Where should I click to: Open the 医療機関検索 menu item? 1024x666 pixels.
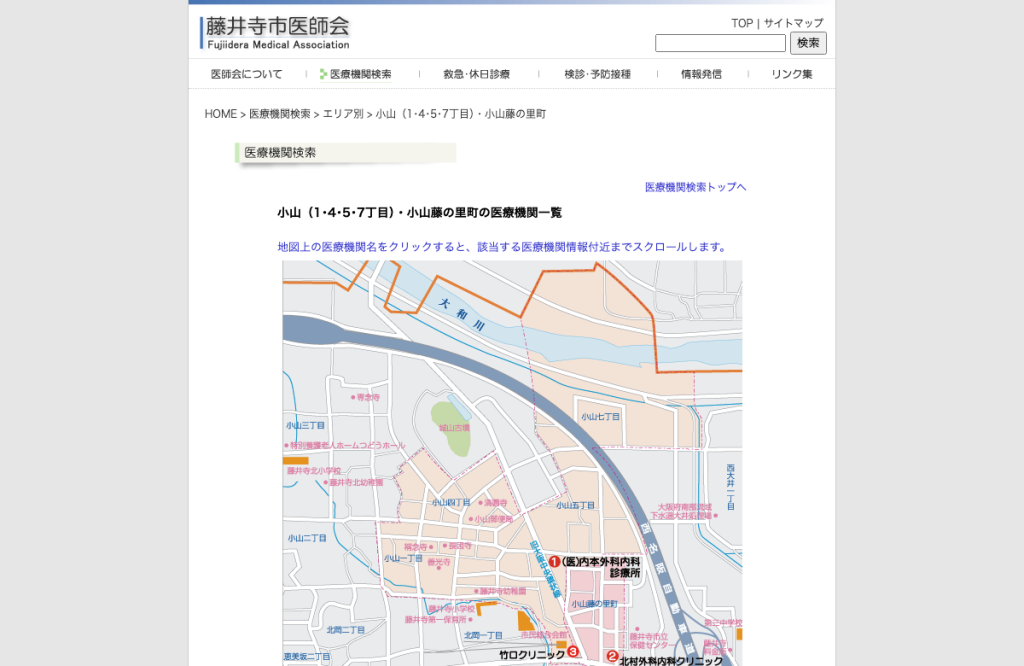coord(356,74)
